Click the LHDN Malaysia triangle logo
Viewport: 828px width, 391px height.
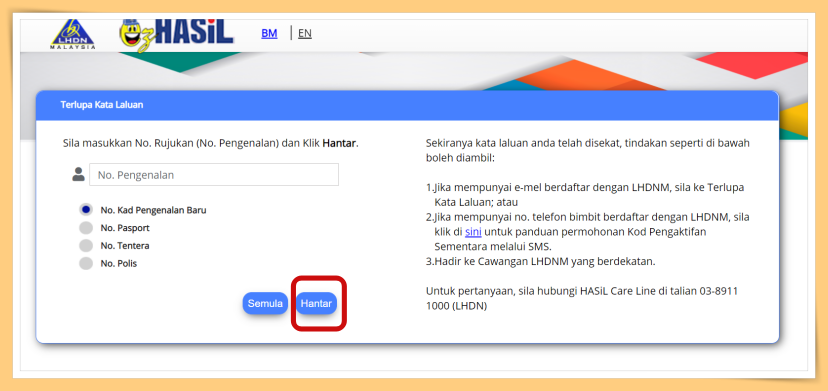pos(73,34)
